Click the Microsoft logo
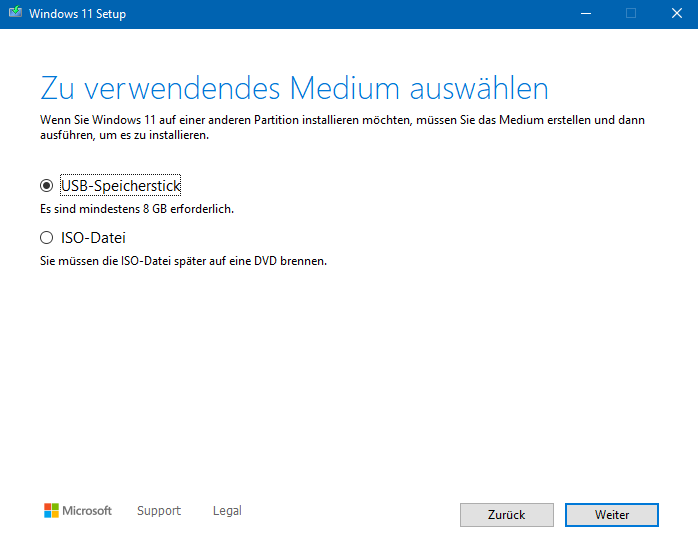 click(x=78, y=510)
